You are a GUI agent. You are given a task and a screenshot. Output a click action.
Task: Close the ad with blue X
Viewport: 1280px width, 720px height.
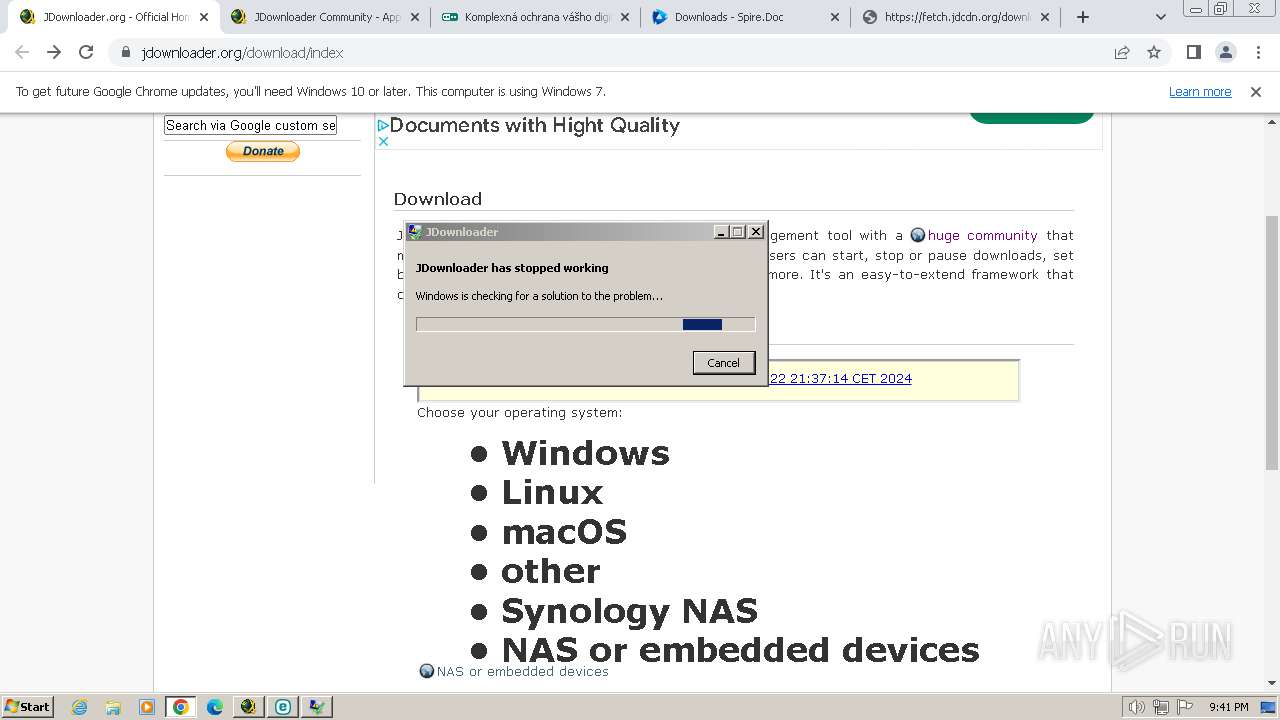382,142
